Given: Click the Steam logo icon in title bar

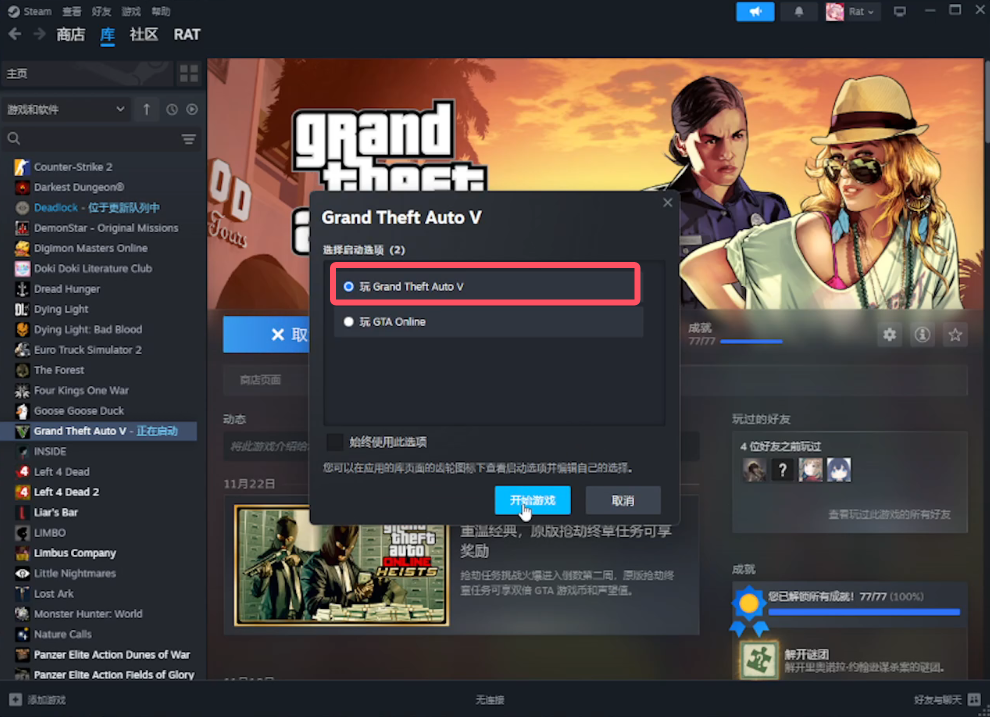Looking at the screenshot, I should [x=13, y=11].
